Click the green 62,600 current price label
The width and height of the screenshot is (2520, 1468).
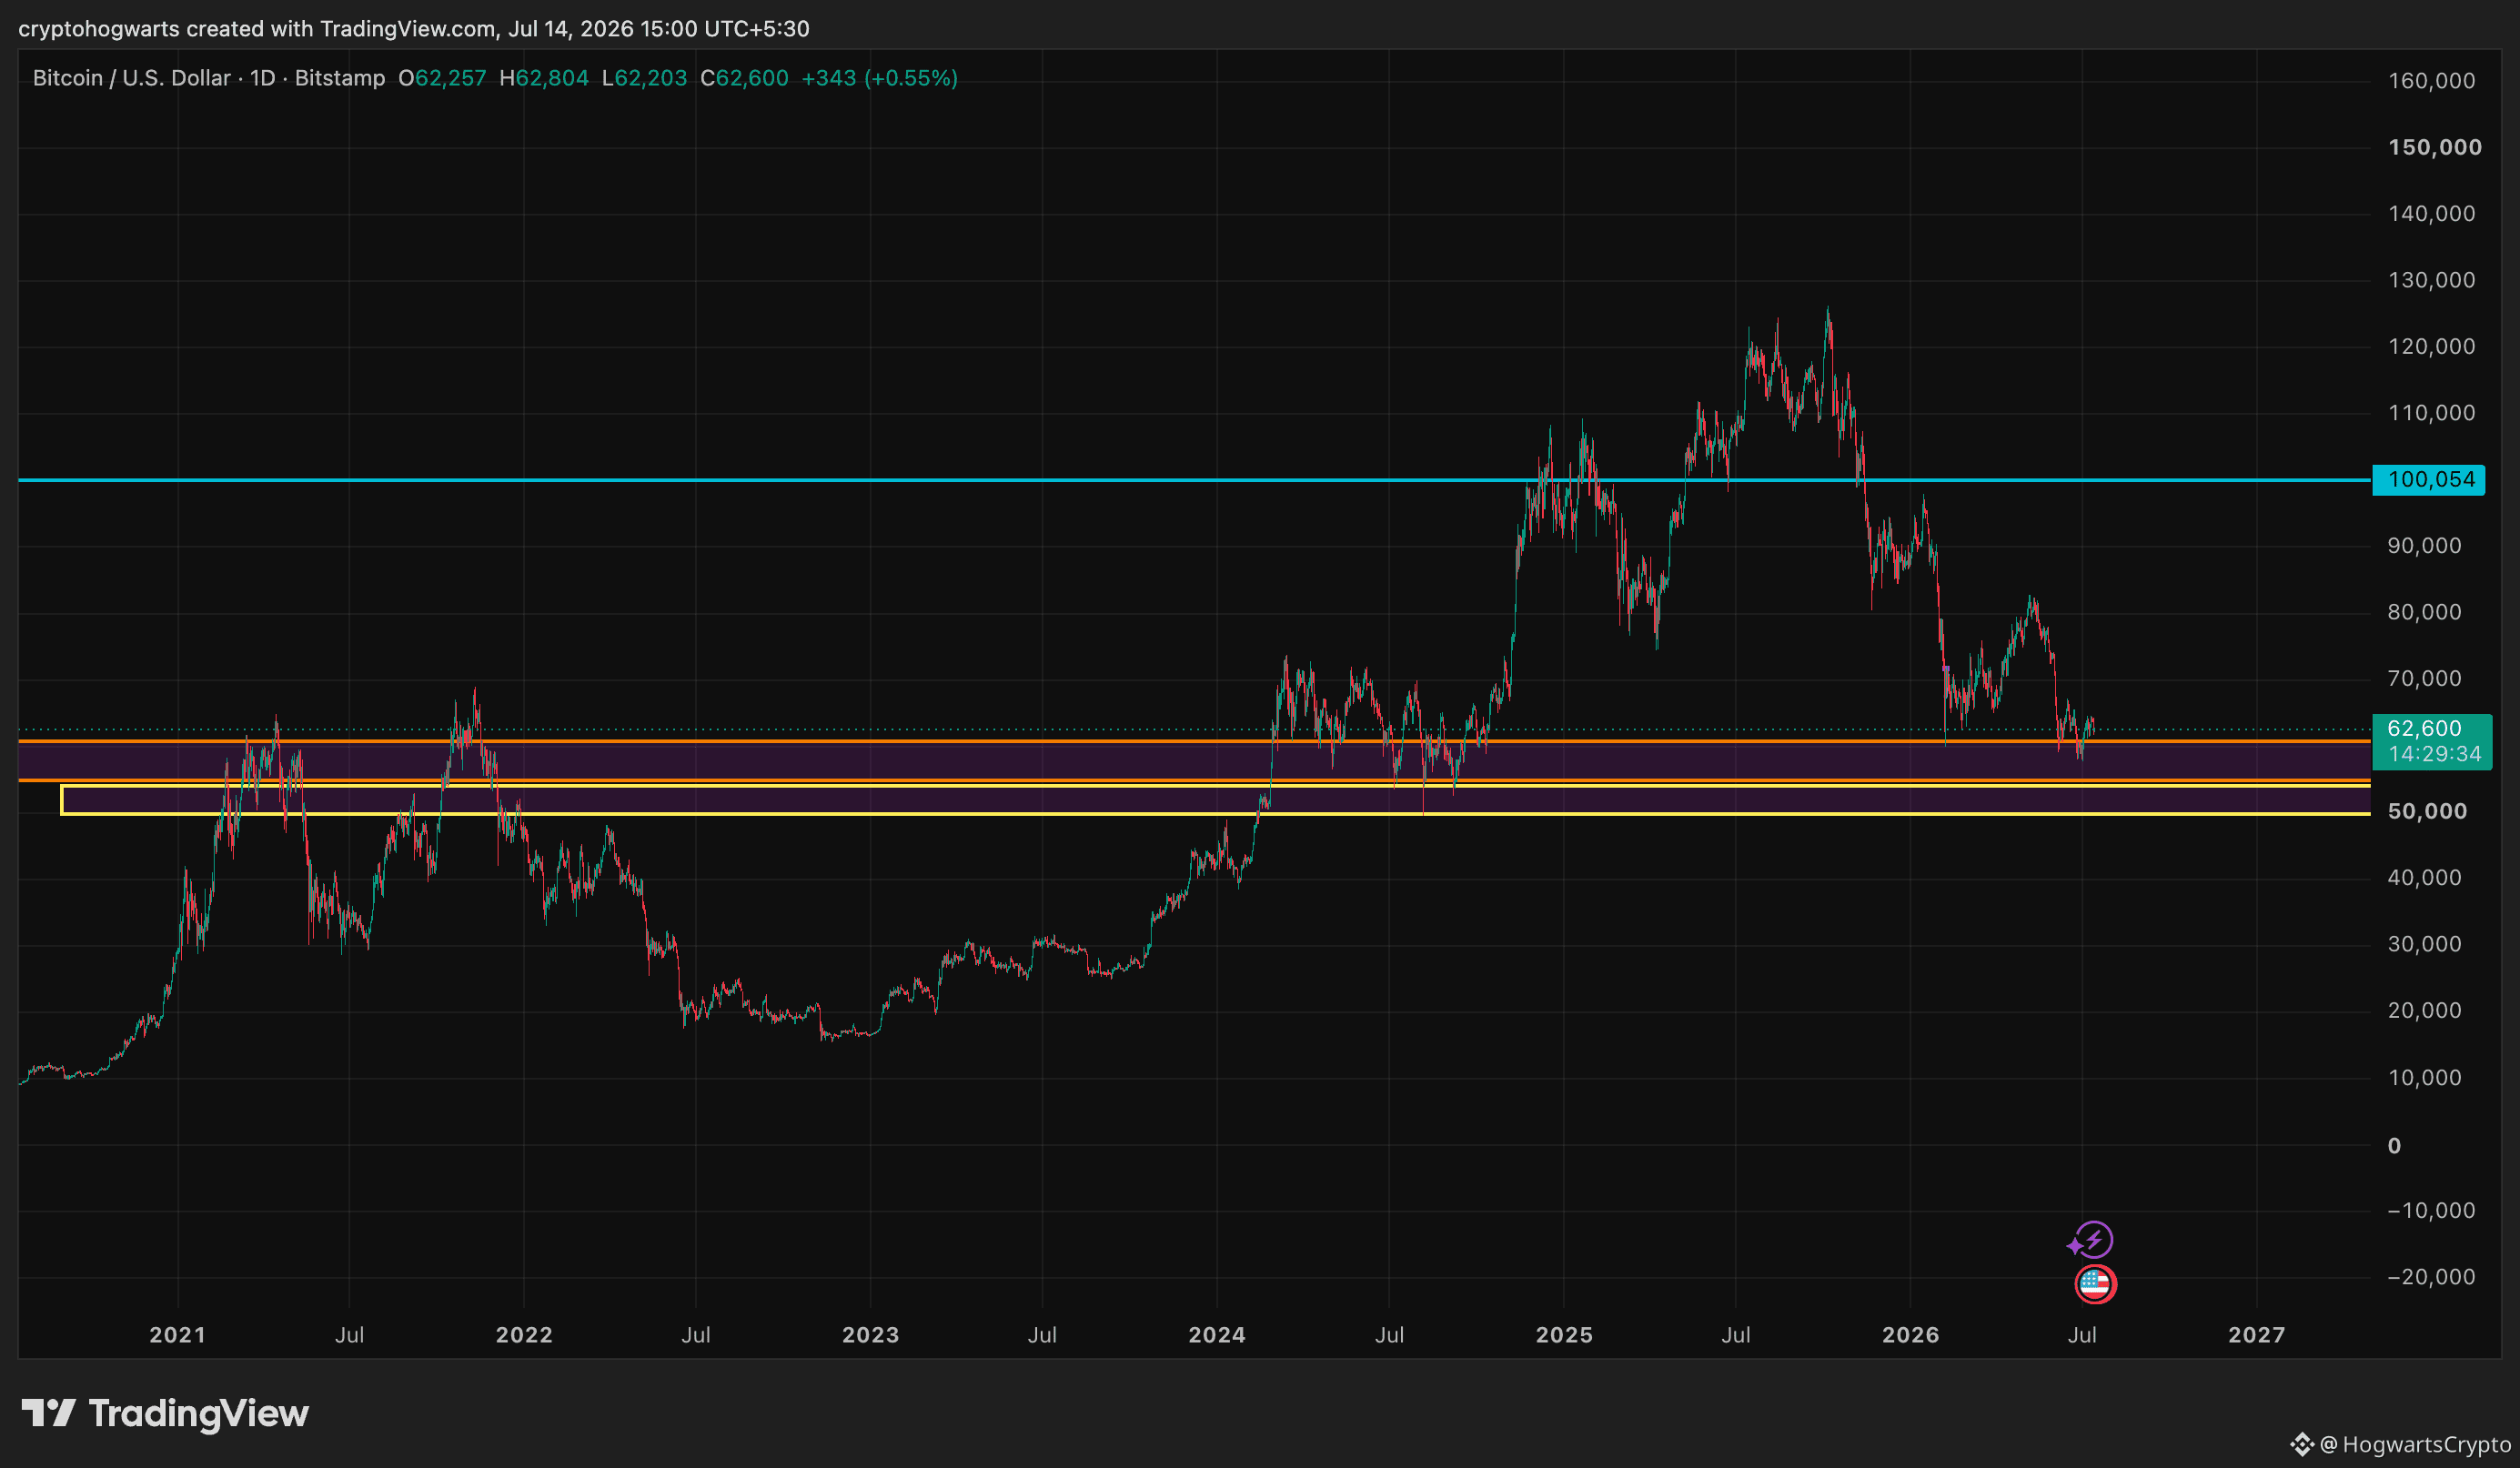[2424, 728]
